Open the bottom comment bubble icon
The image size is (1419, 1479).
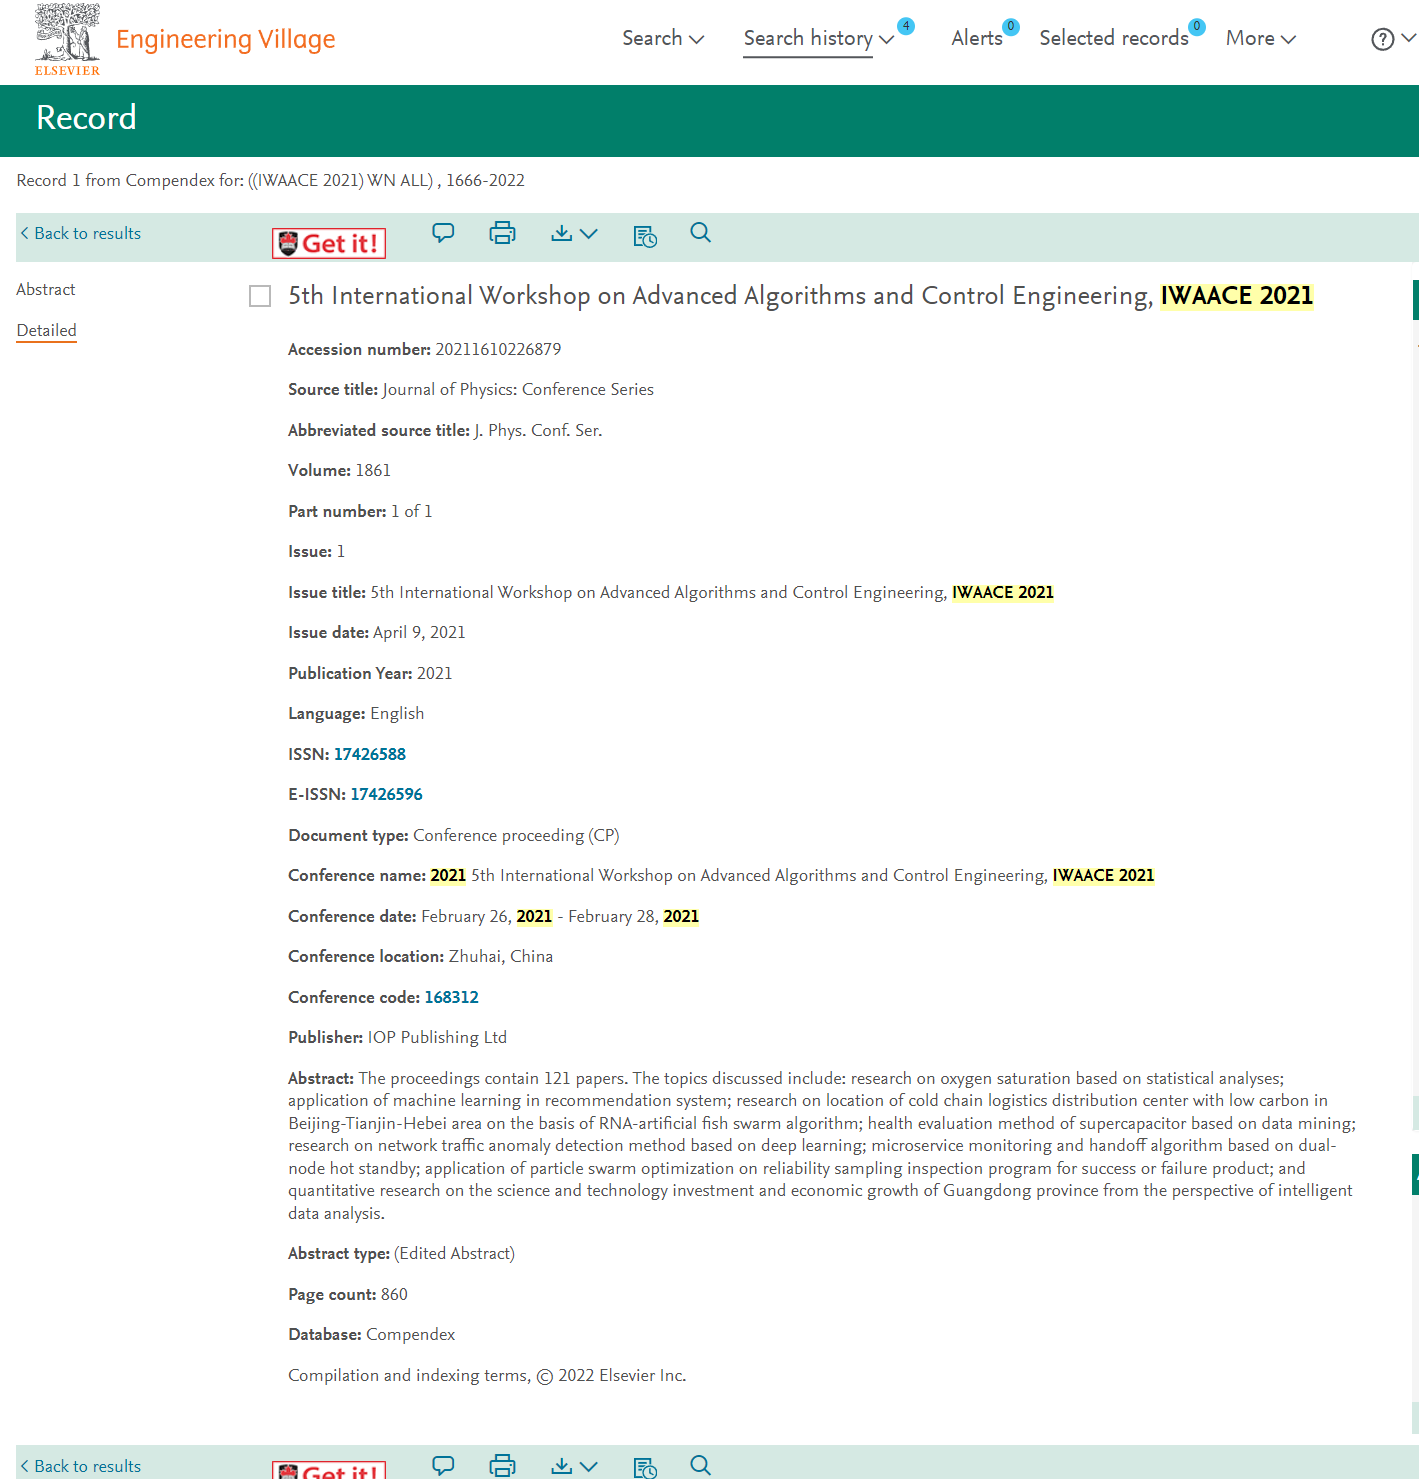443,1465
